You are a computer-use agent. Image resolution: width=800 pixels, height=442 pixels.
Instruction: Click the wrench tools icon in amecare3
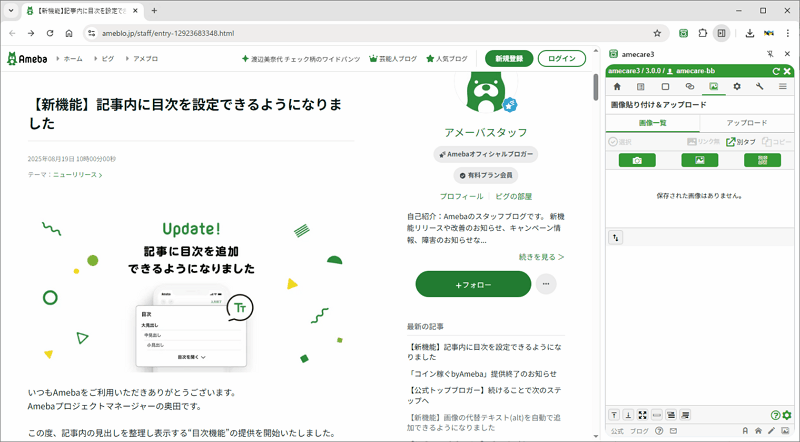[x=760, y=87]
